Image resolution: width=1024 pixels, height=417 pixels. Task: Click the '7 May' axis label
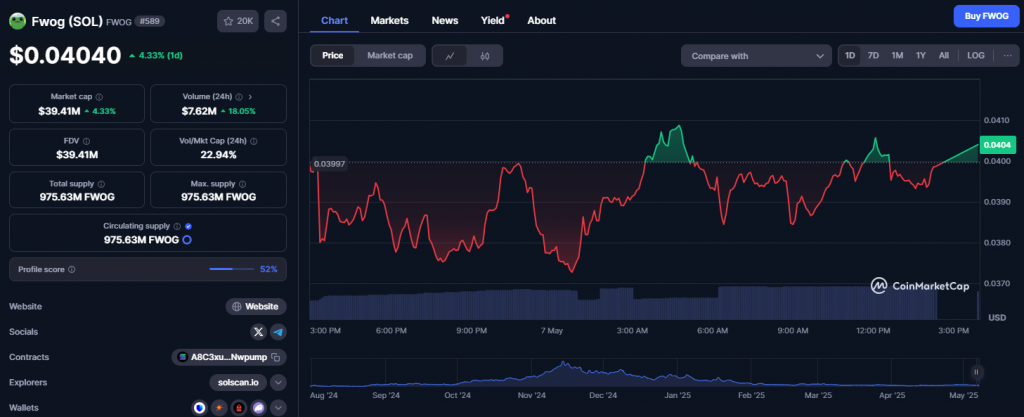tap(552, 331)
